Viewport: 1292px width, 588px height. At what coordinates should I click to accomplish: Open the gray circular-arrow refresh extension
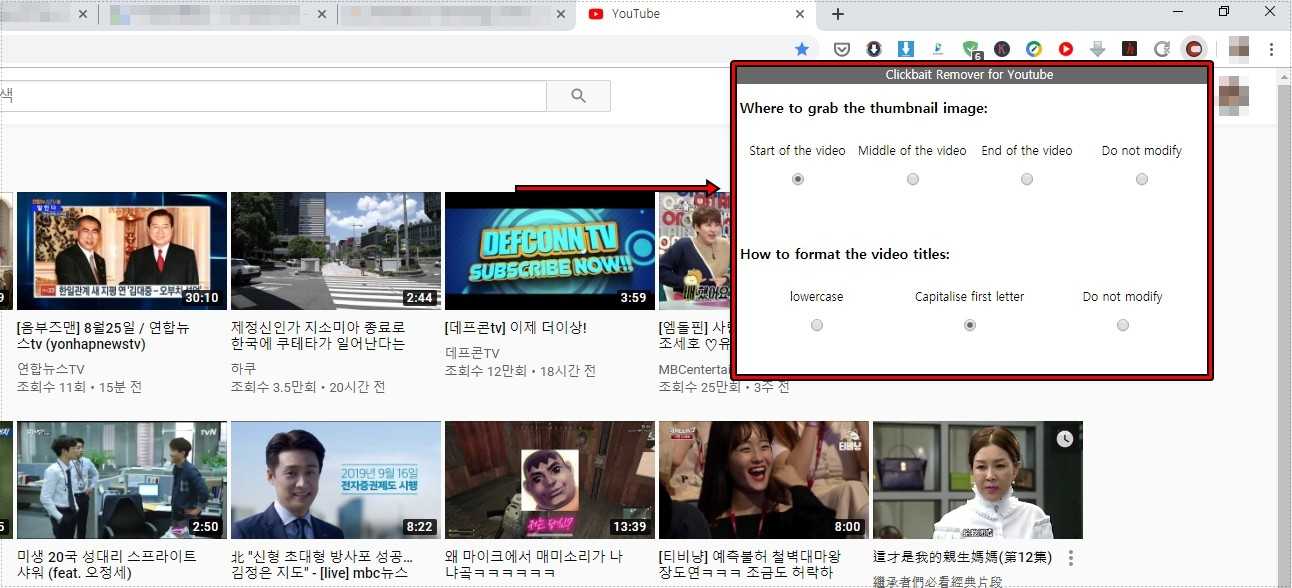coord(1162,48)
